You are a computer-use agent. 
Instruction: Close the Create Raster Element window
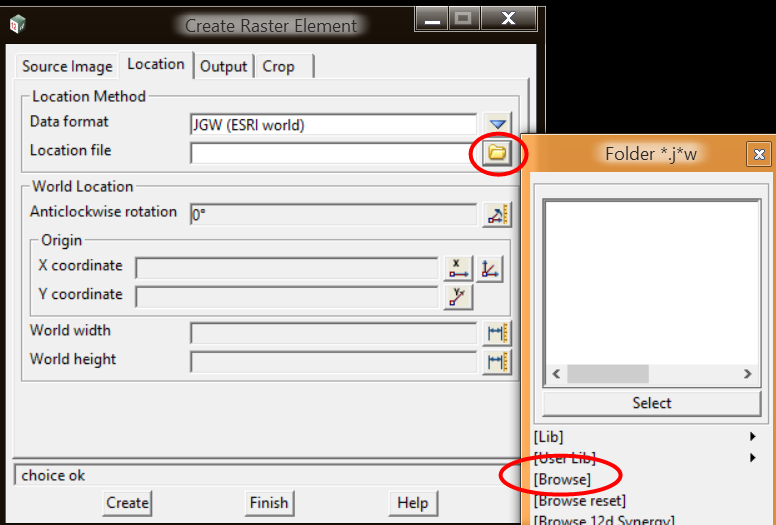508,19
